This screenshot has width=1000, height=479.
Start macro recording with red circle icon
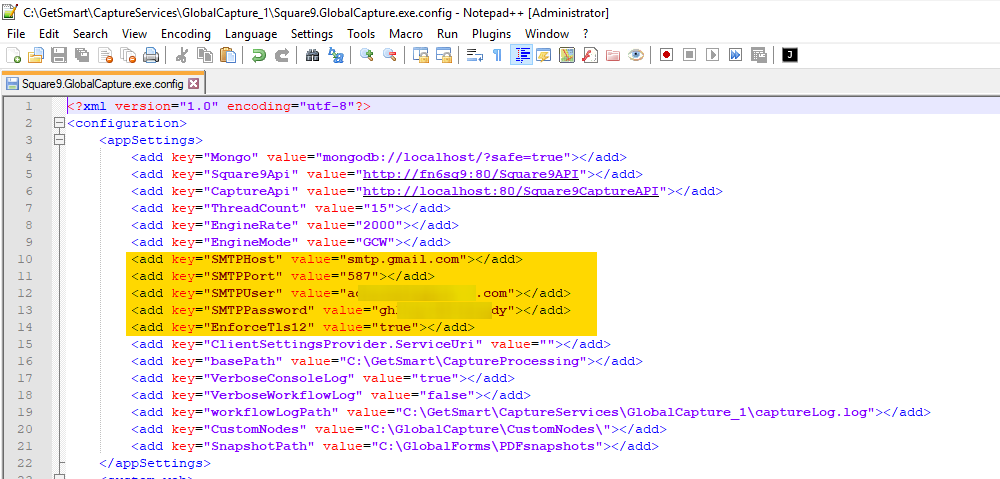(666, 55)
